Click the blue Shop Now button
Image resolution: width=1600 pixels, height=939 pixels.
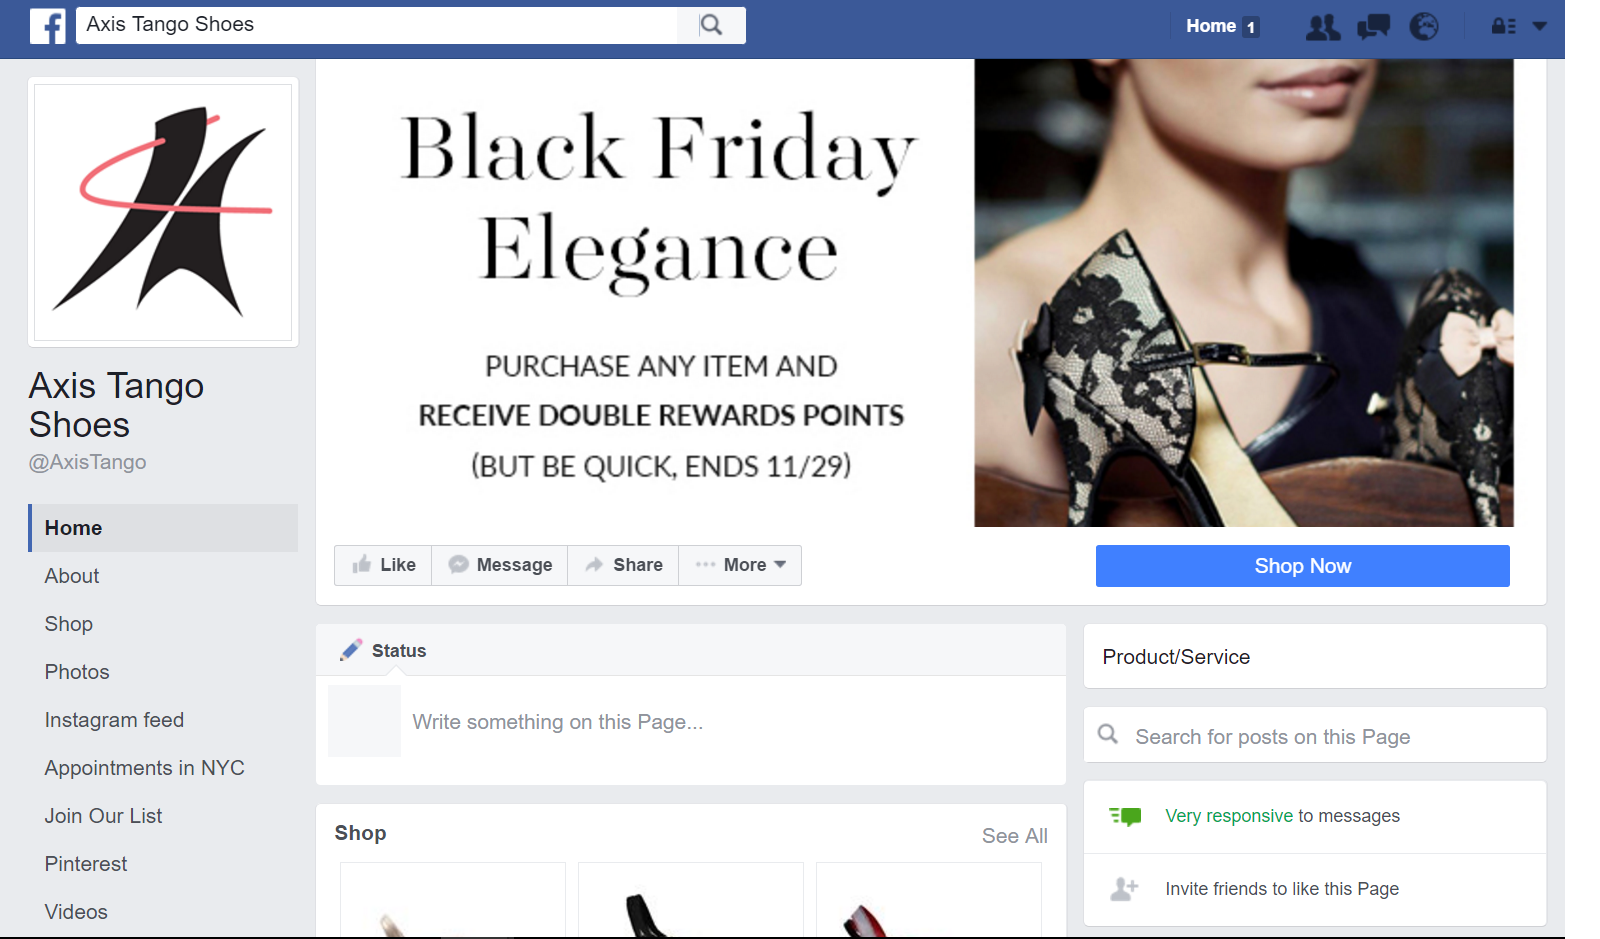1302,566
